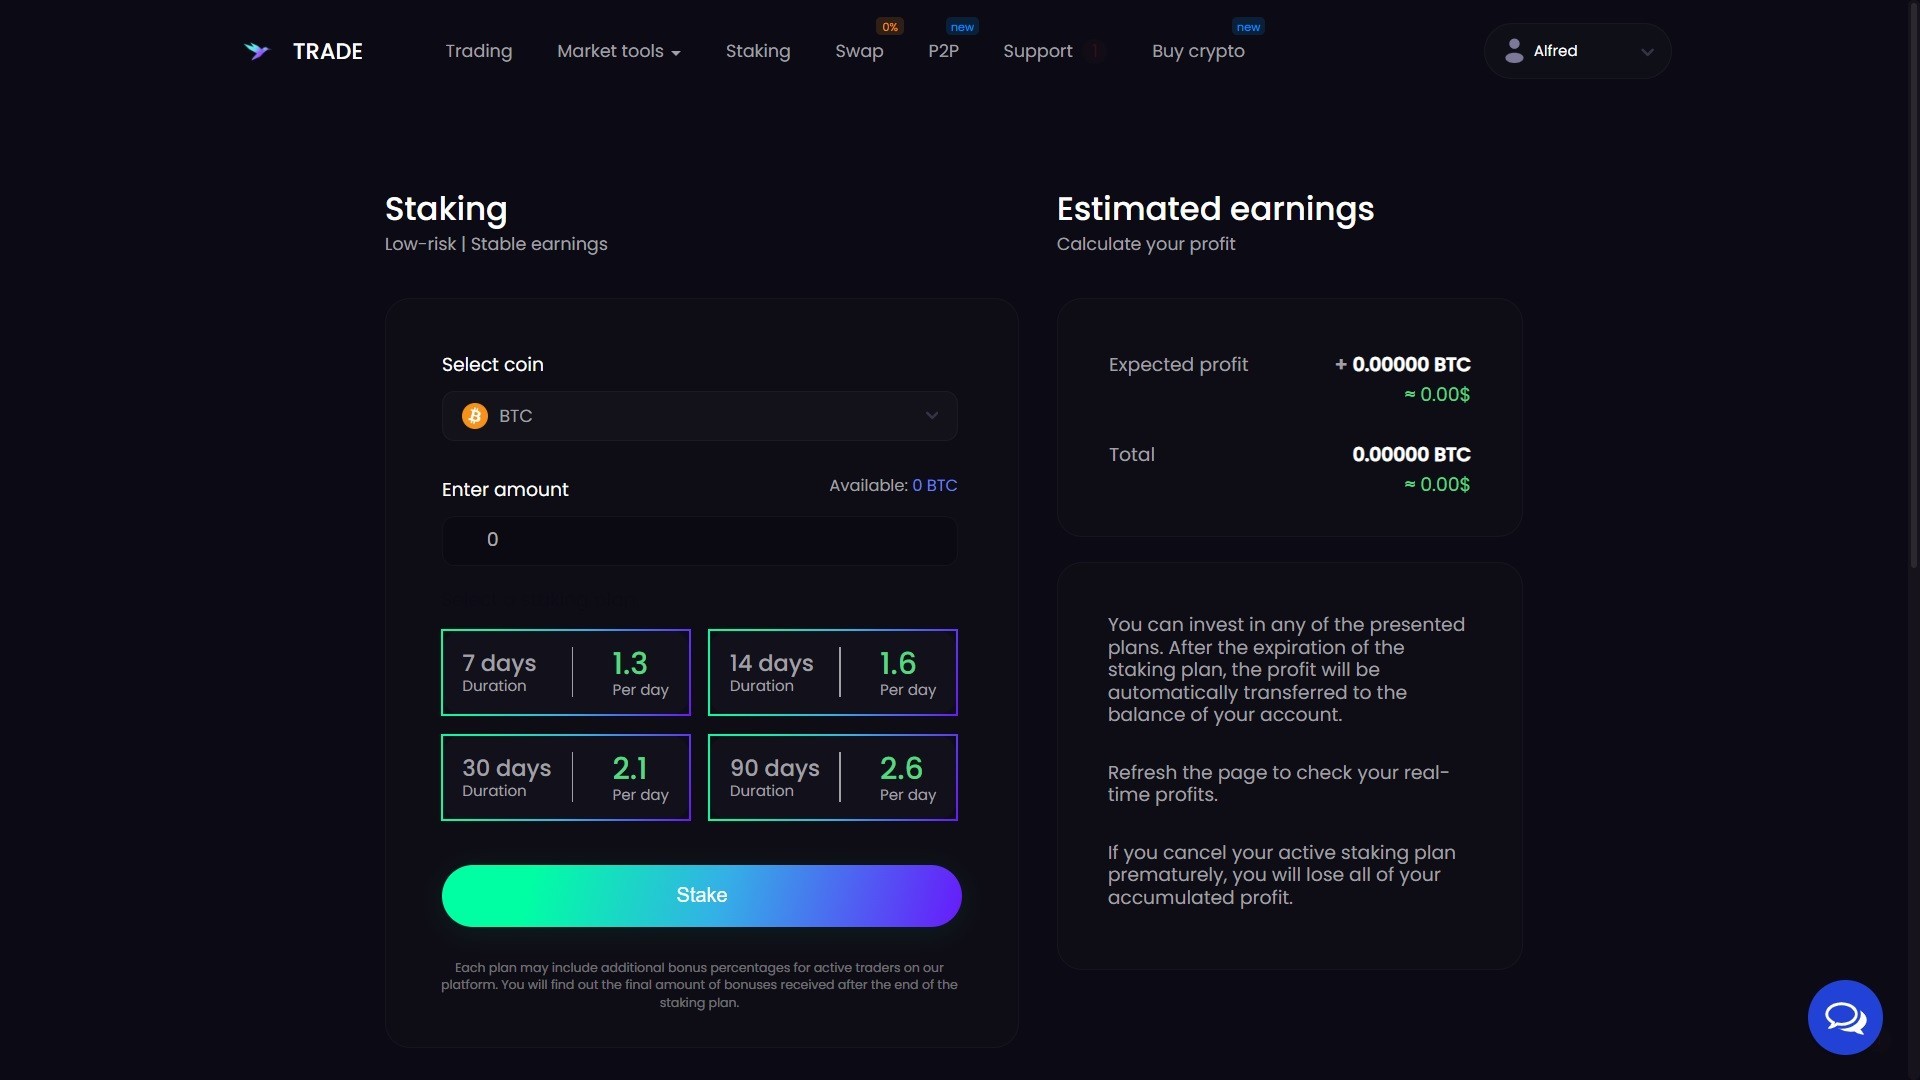
Task: Open the Staking navigation item
Action: pos(757,51)
